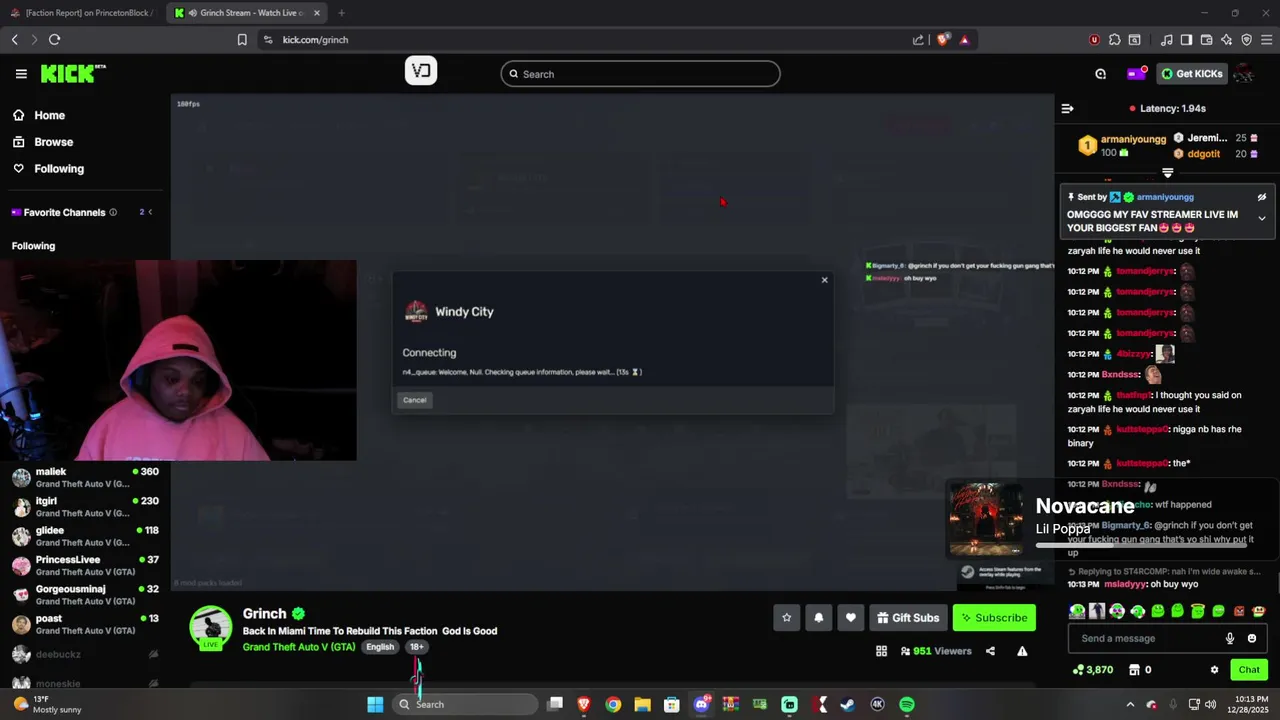Open a new browser tab
The width and height of the screenshot is (1280, 720).
click(341, 13)
